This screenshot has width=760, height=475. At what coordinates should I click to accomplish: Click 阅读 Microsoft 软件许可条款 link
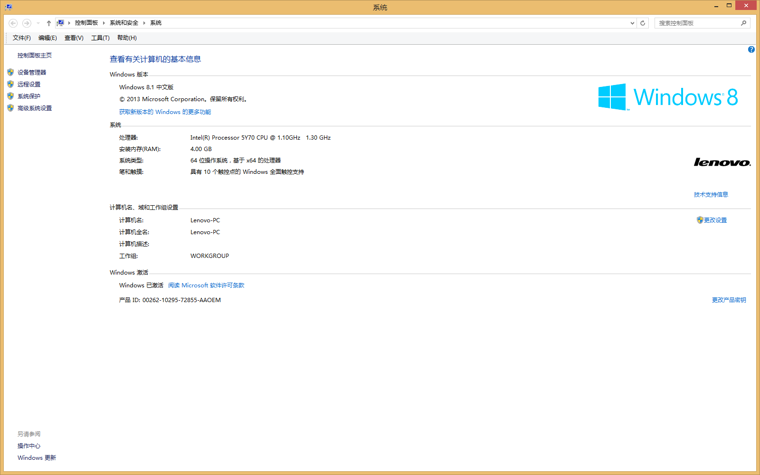coord(206,285)
